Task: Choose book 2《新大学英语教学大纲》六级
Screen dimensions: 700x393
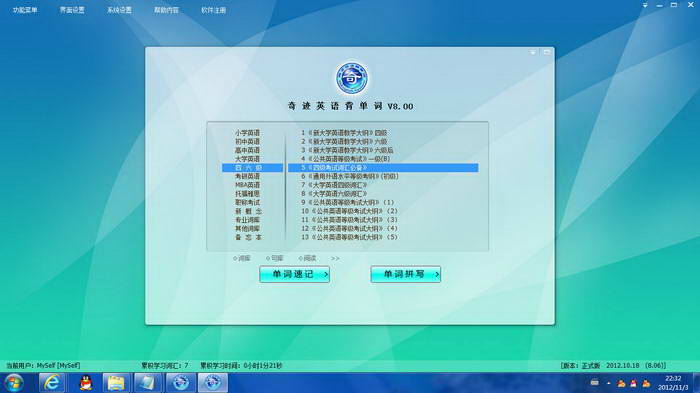Action: [344, 142]
